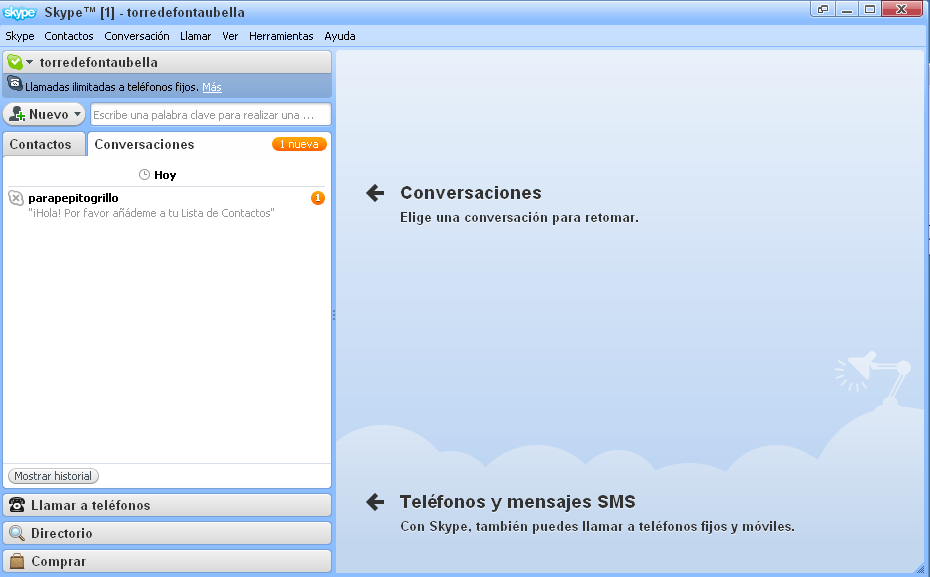Click the torredefontaubella profile name bar
This screenshot has width=930, height=577.
coord(167,62)
